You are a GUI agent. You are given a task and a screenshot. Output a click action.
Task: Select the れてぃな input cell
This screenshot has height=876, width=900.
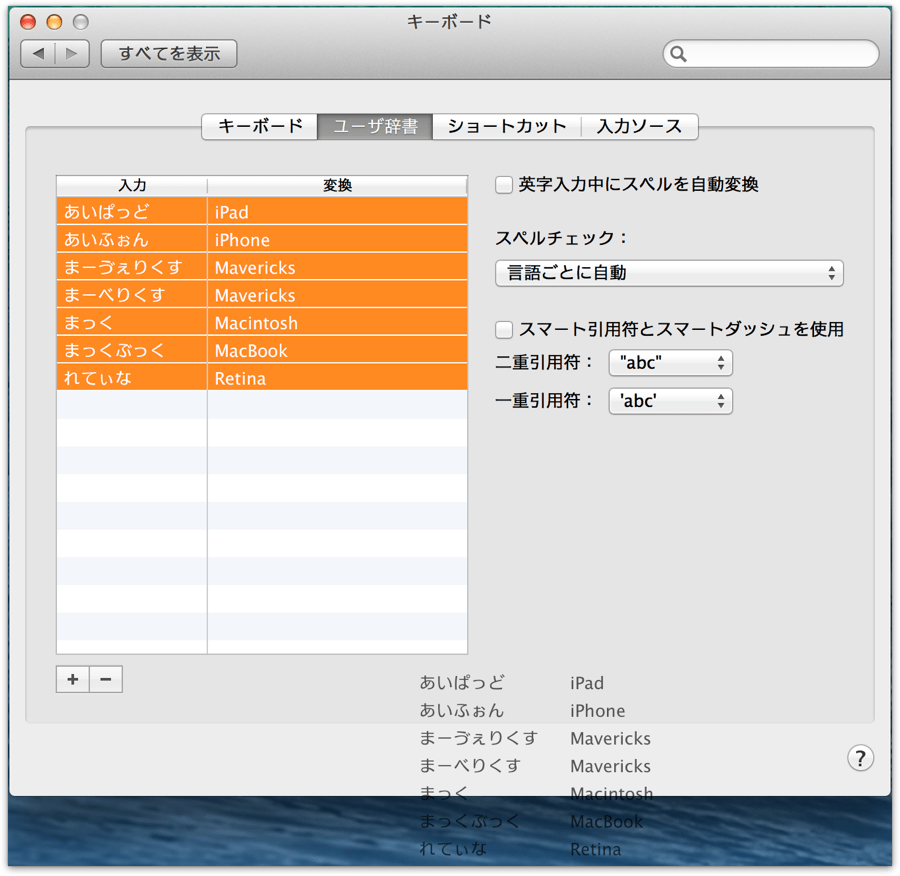tap(131, 377)
